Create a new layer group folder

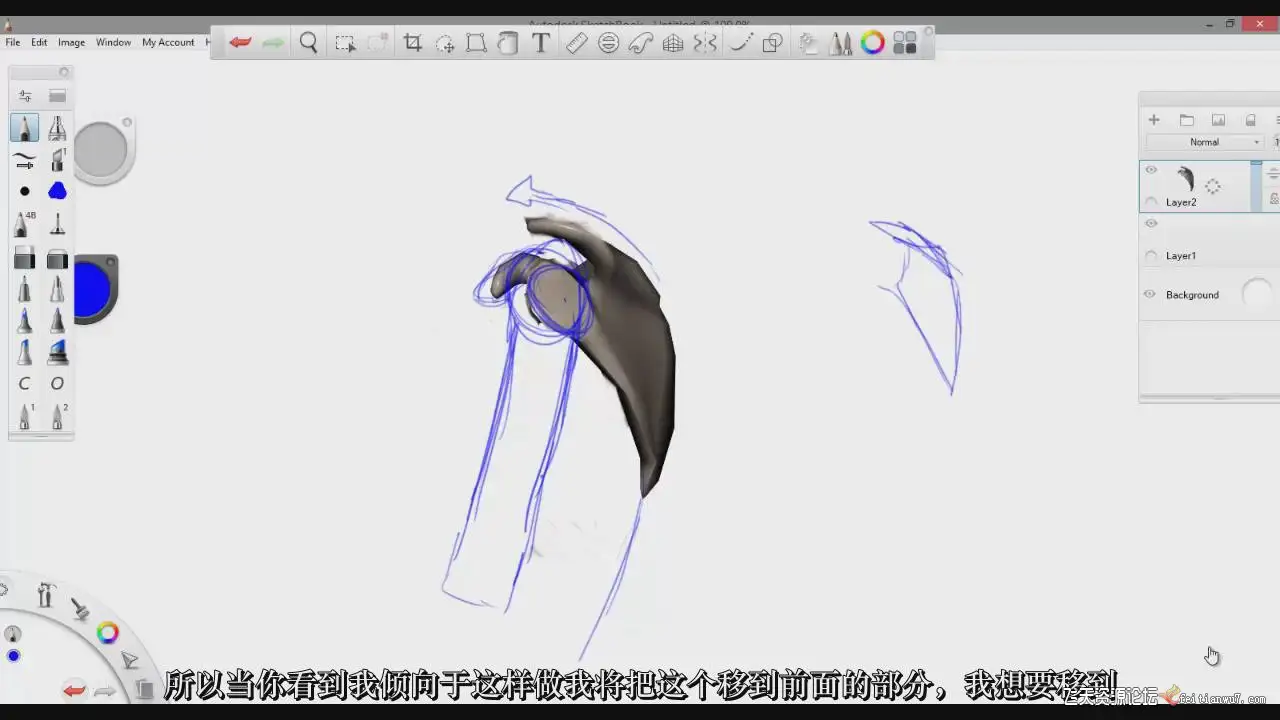[x=1186, y=120]
